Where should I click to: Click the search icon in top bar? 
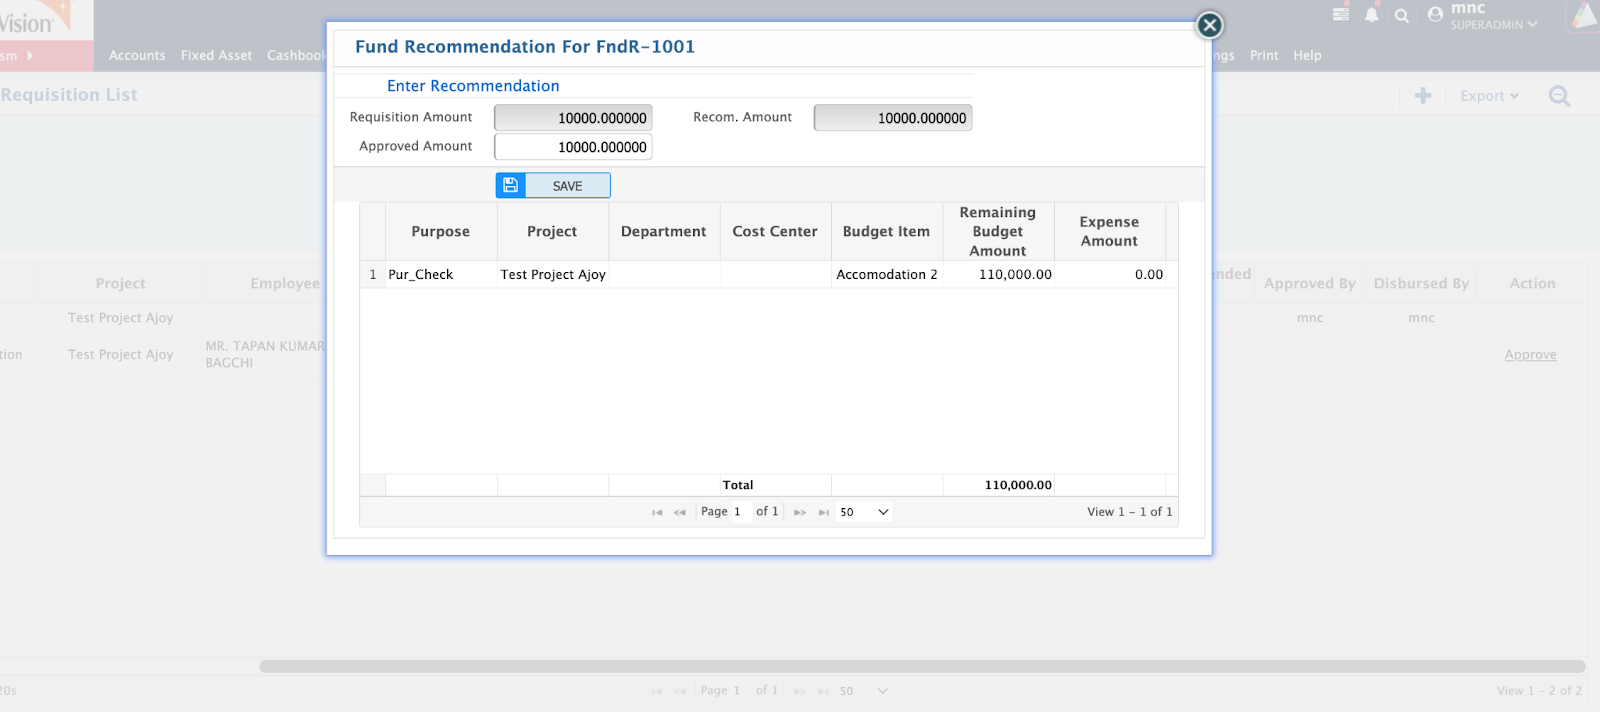pos(1402,16)
